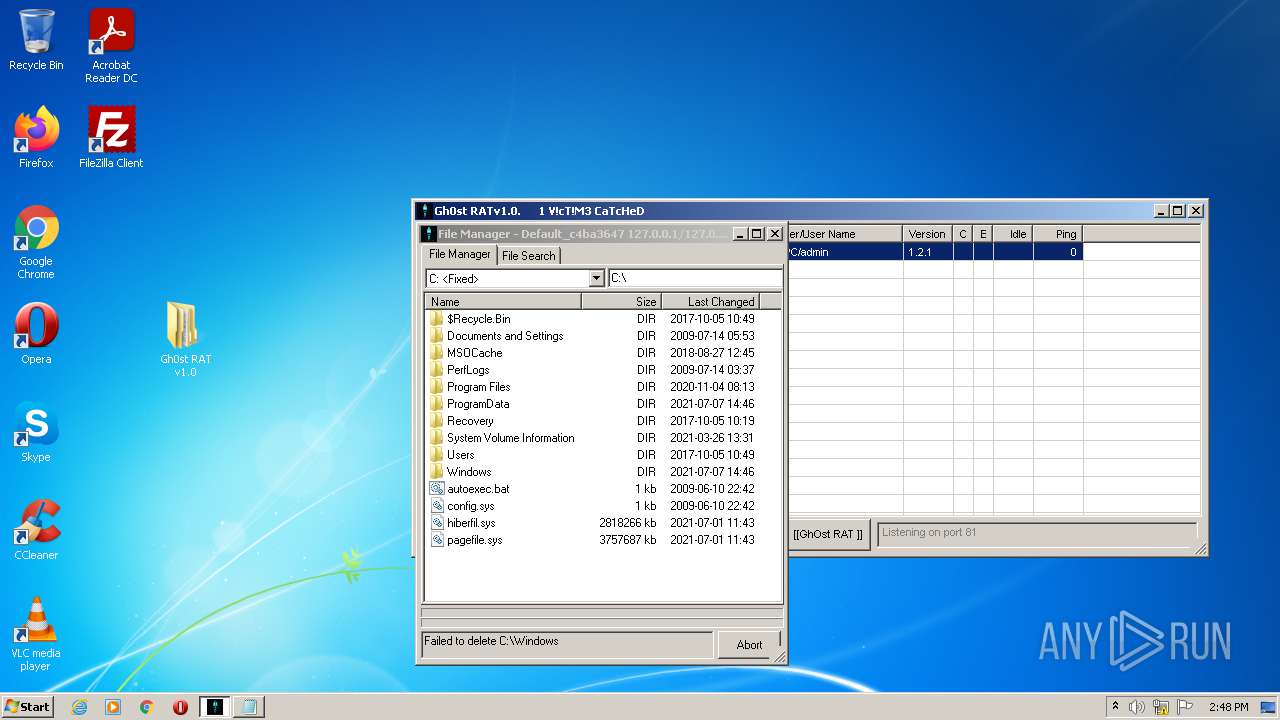Open the Skype desktop shortcut
The width and height of the screenshot is (1280, 720).
(36, 432)
